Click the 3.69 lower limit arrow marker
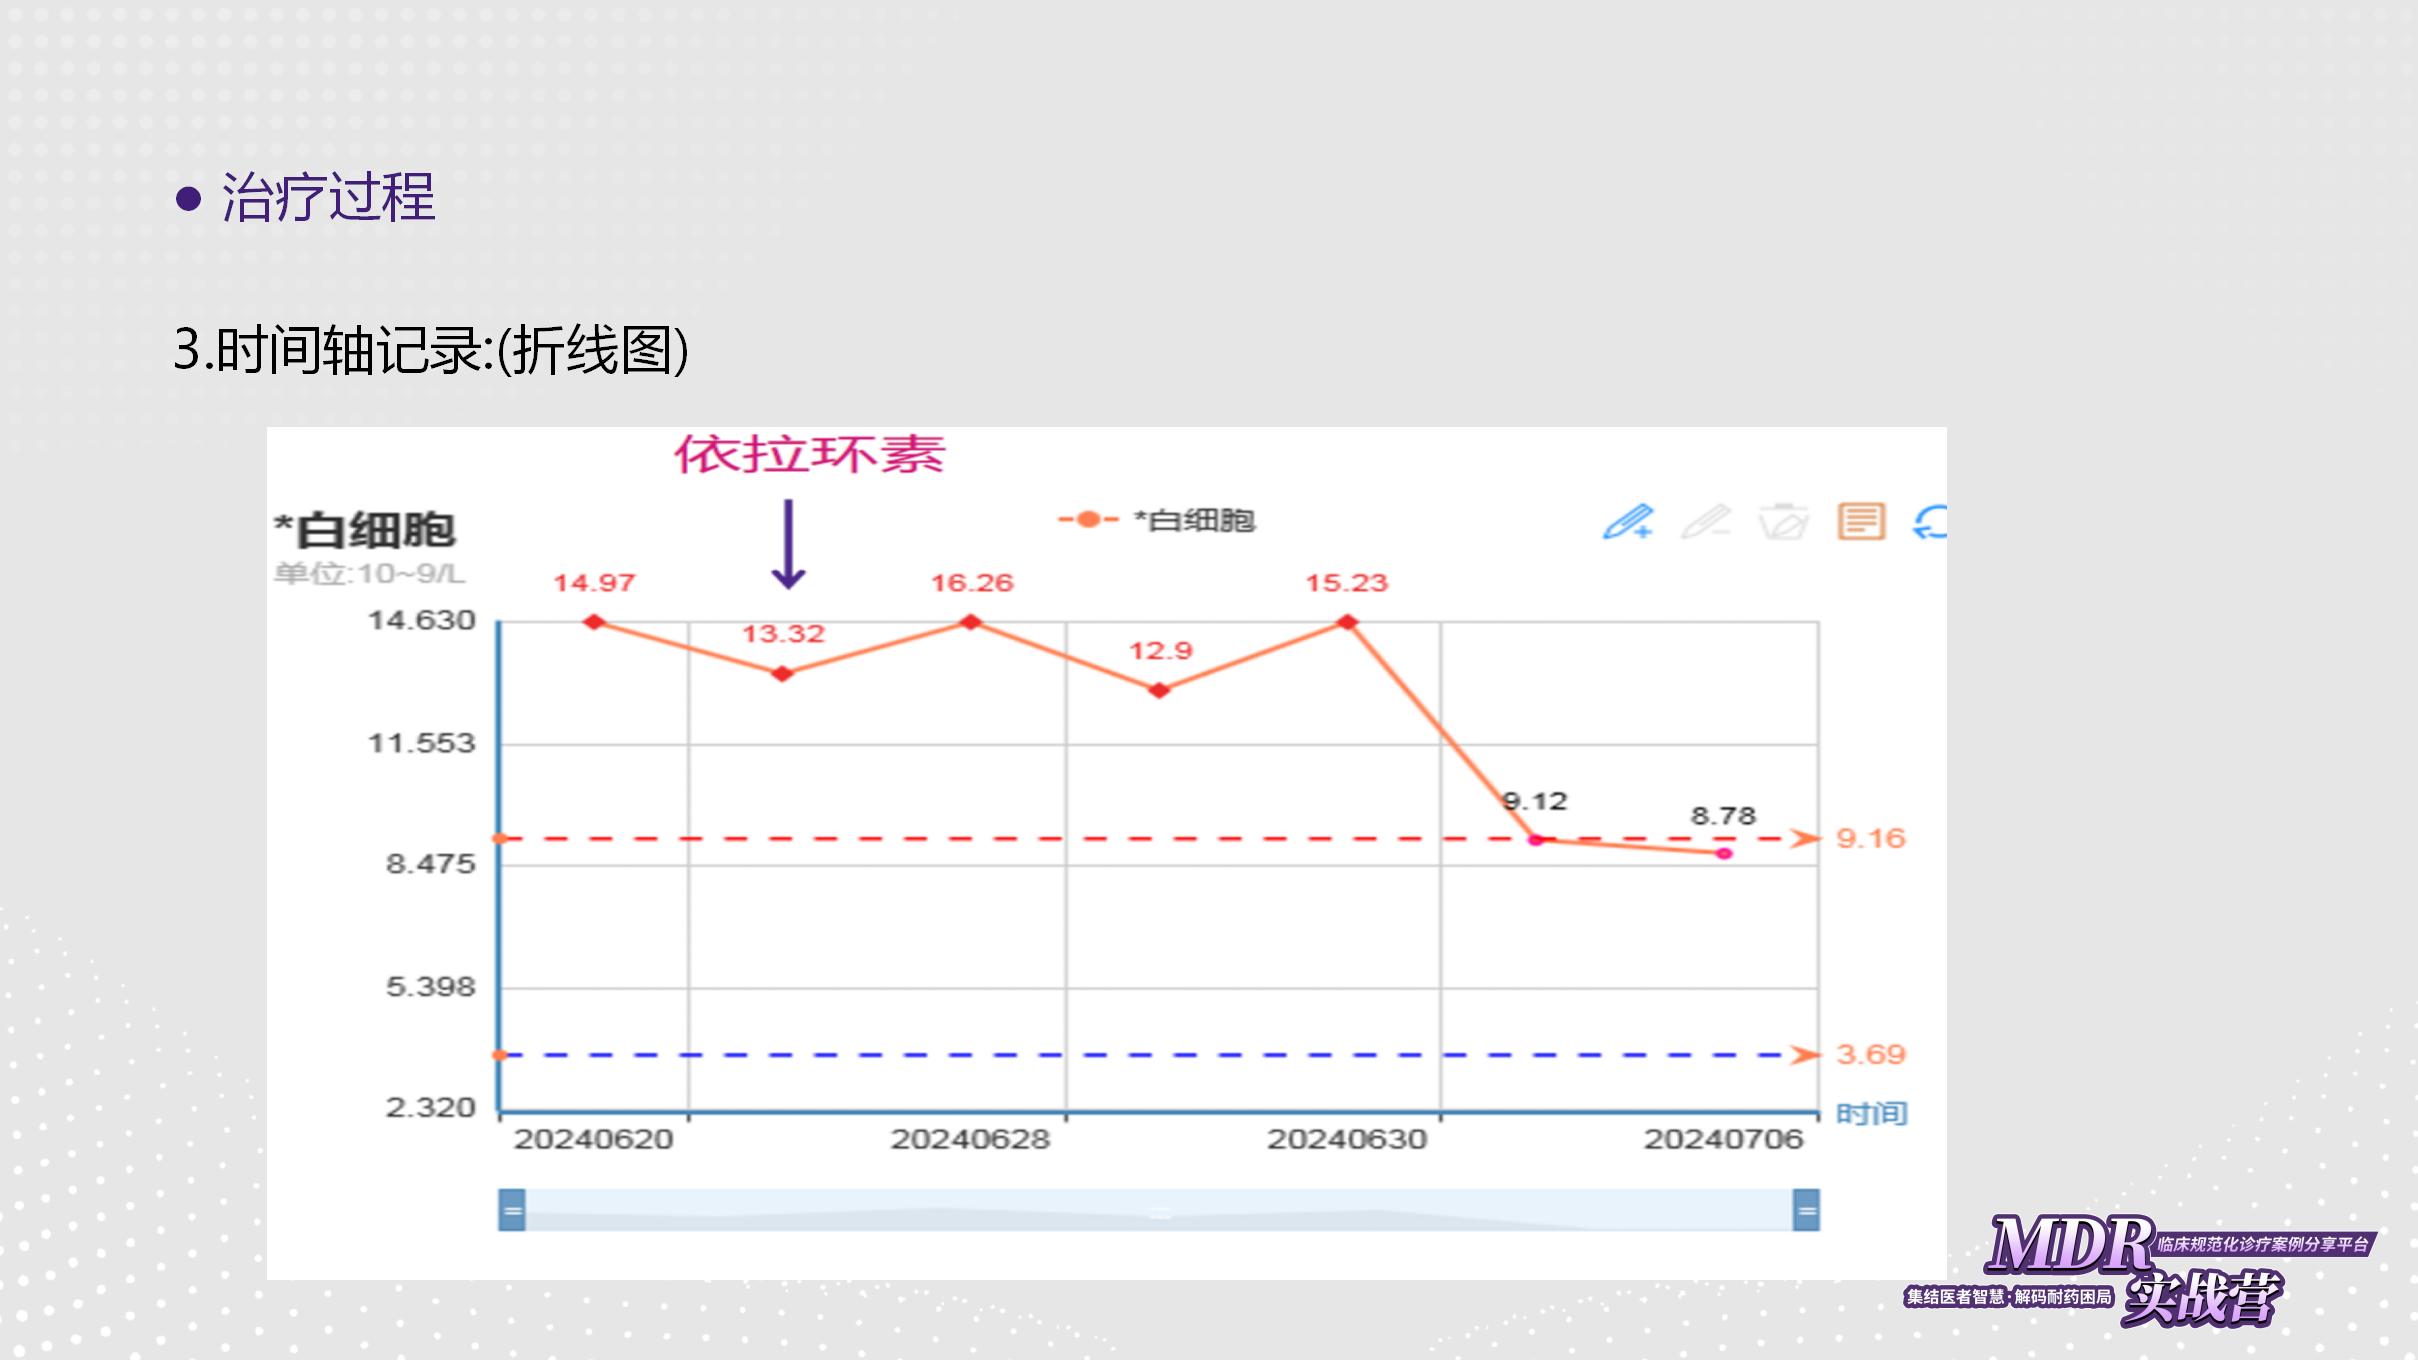This screenshot has height=1360, width=2418. pos(1805,1055)
